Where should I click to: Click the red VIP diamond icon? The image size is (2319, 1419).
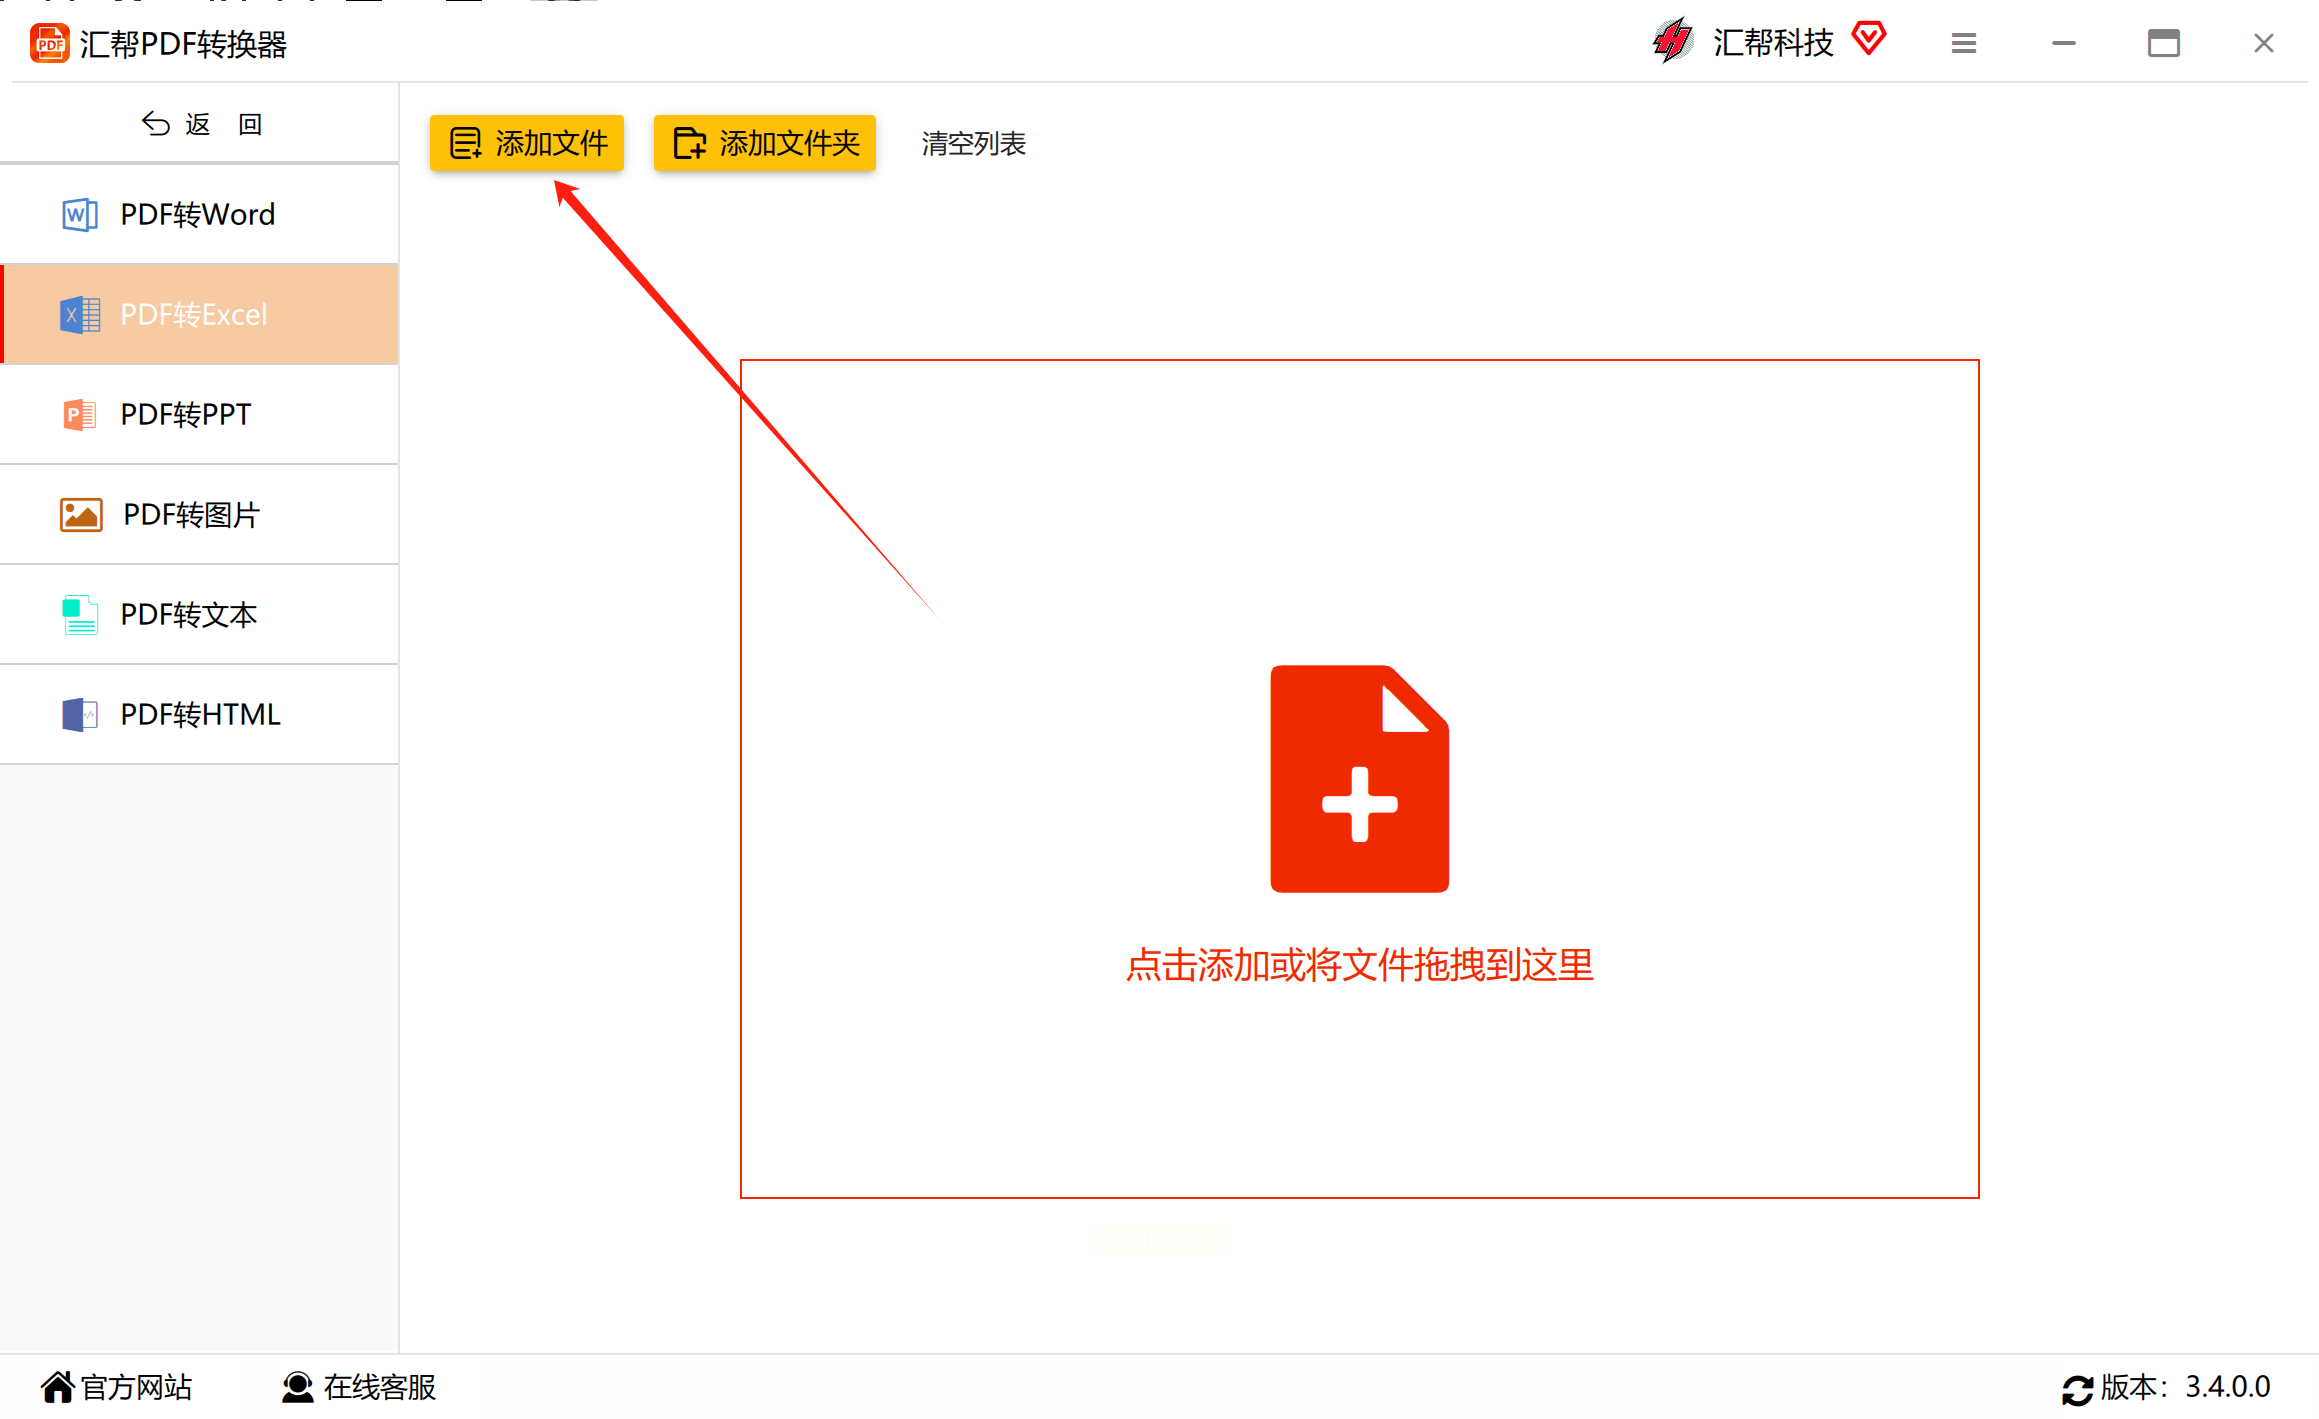pyautogui.click(x=1868, y=39)
